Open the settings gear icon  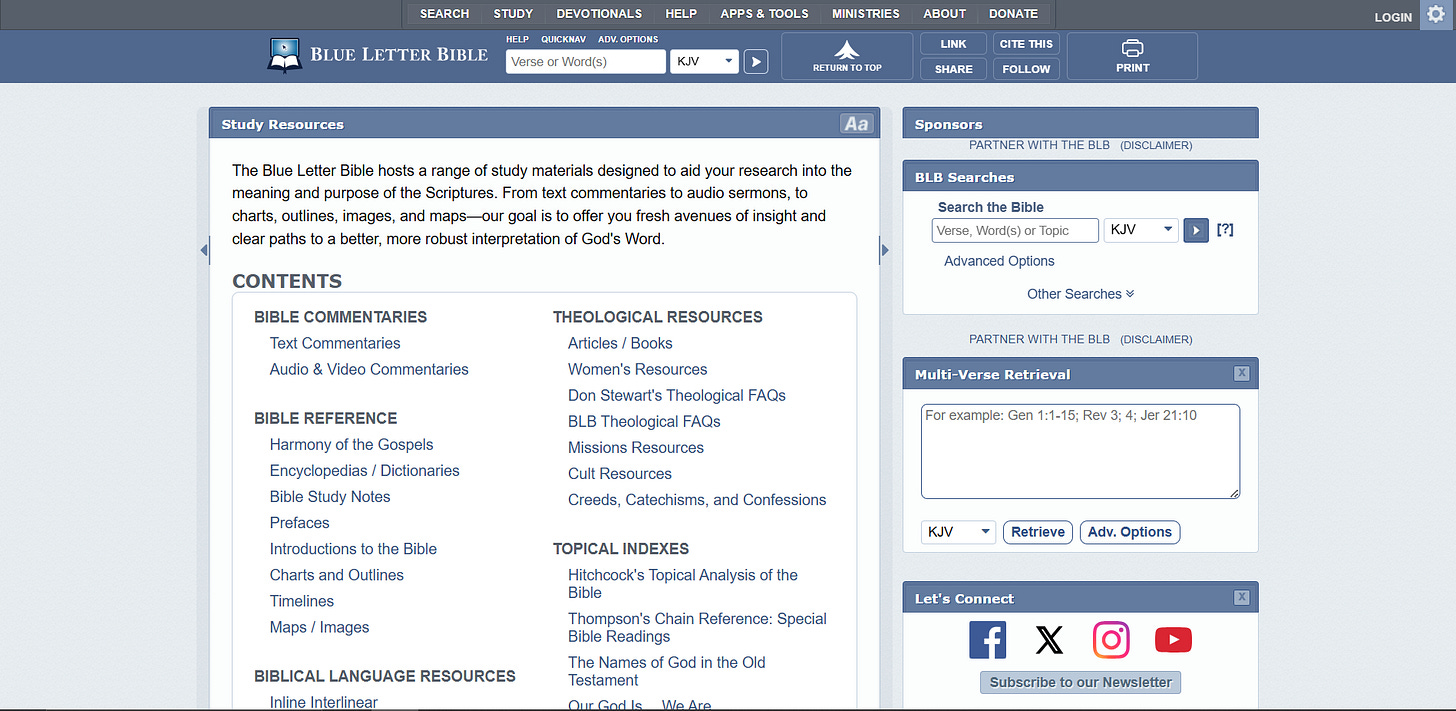point(1437,15)
